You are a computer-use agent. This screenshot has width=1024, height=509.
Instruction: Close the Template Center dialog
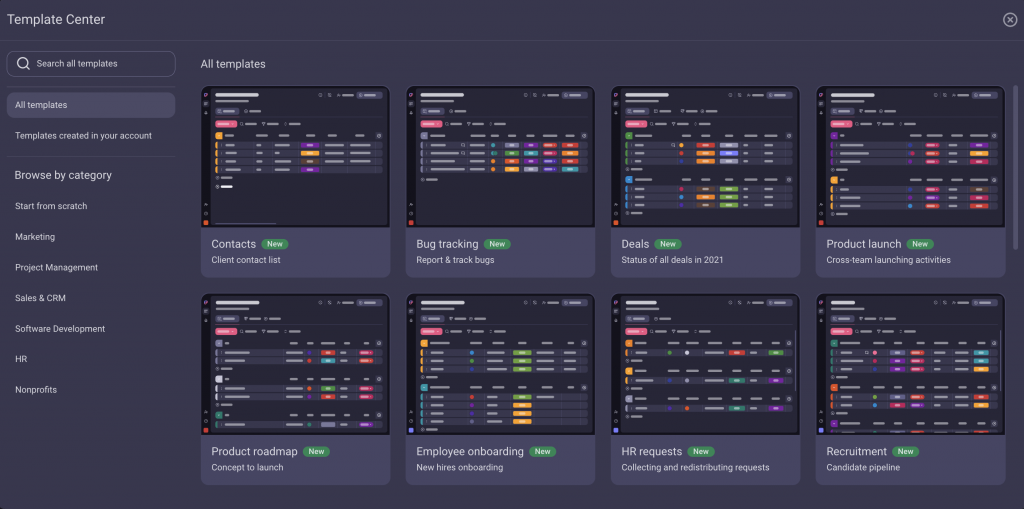coord(1010,20)
